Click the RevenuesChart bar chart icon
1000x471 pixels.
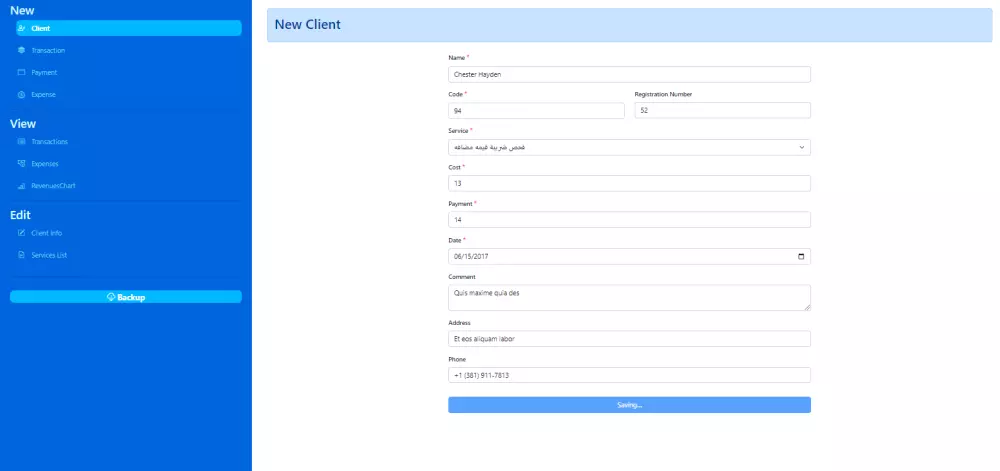coord(22,186)
